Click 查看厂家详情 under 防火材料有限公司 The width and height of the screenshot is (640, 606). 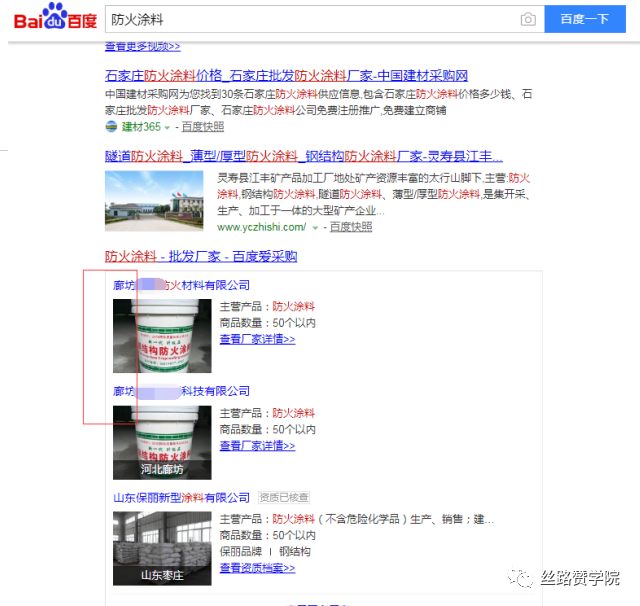tap(257, 339)
